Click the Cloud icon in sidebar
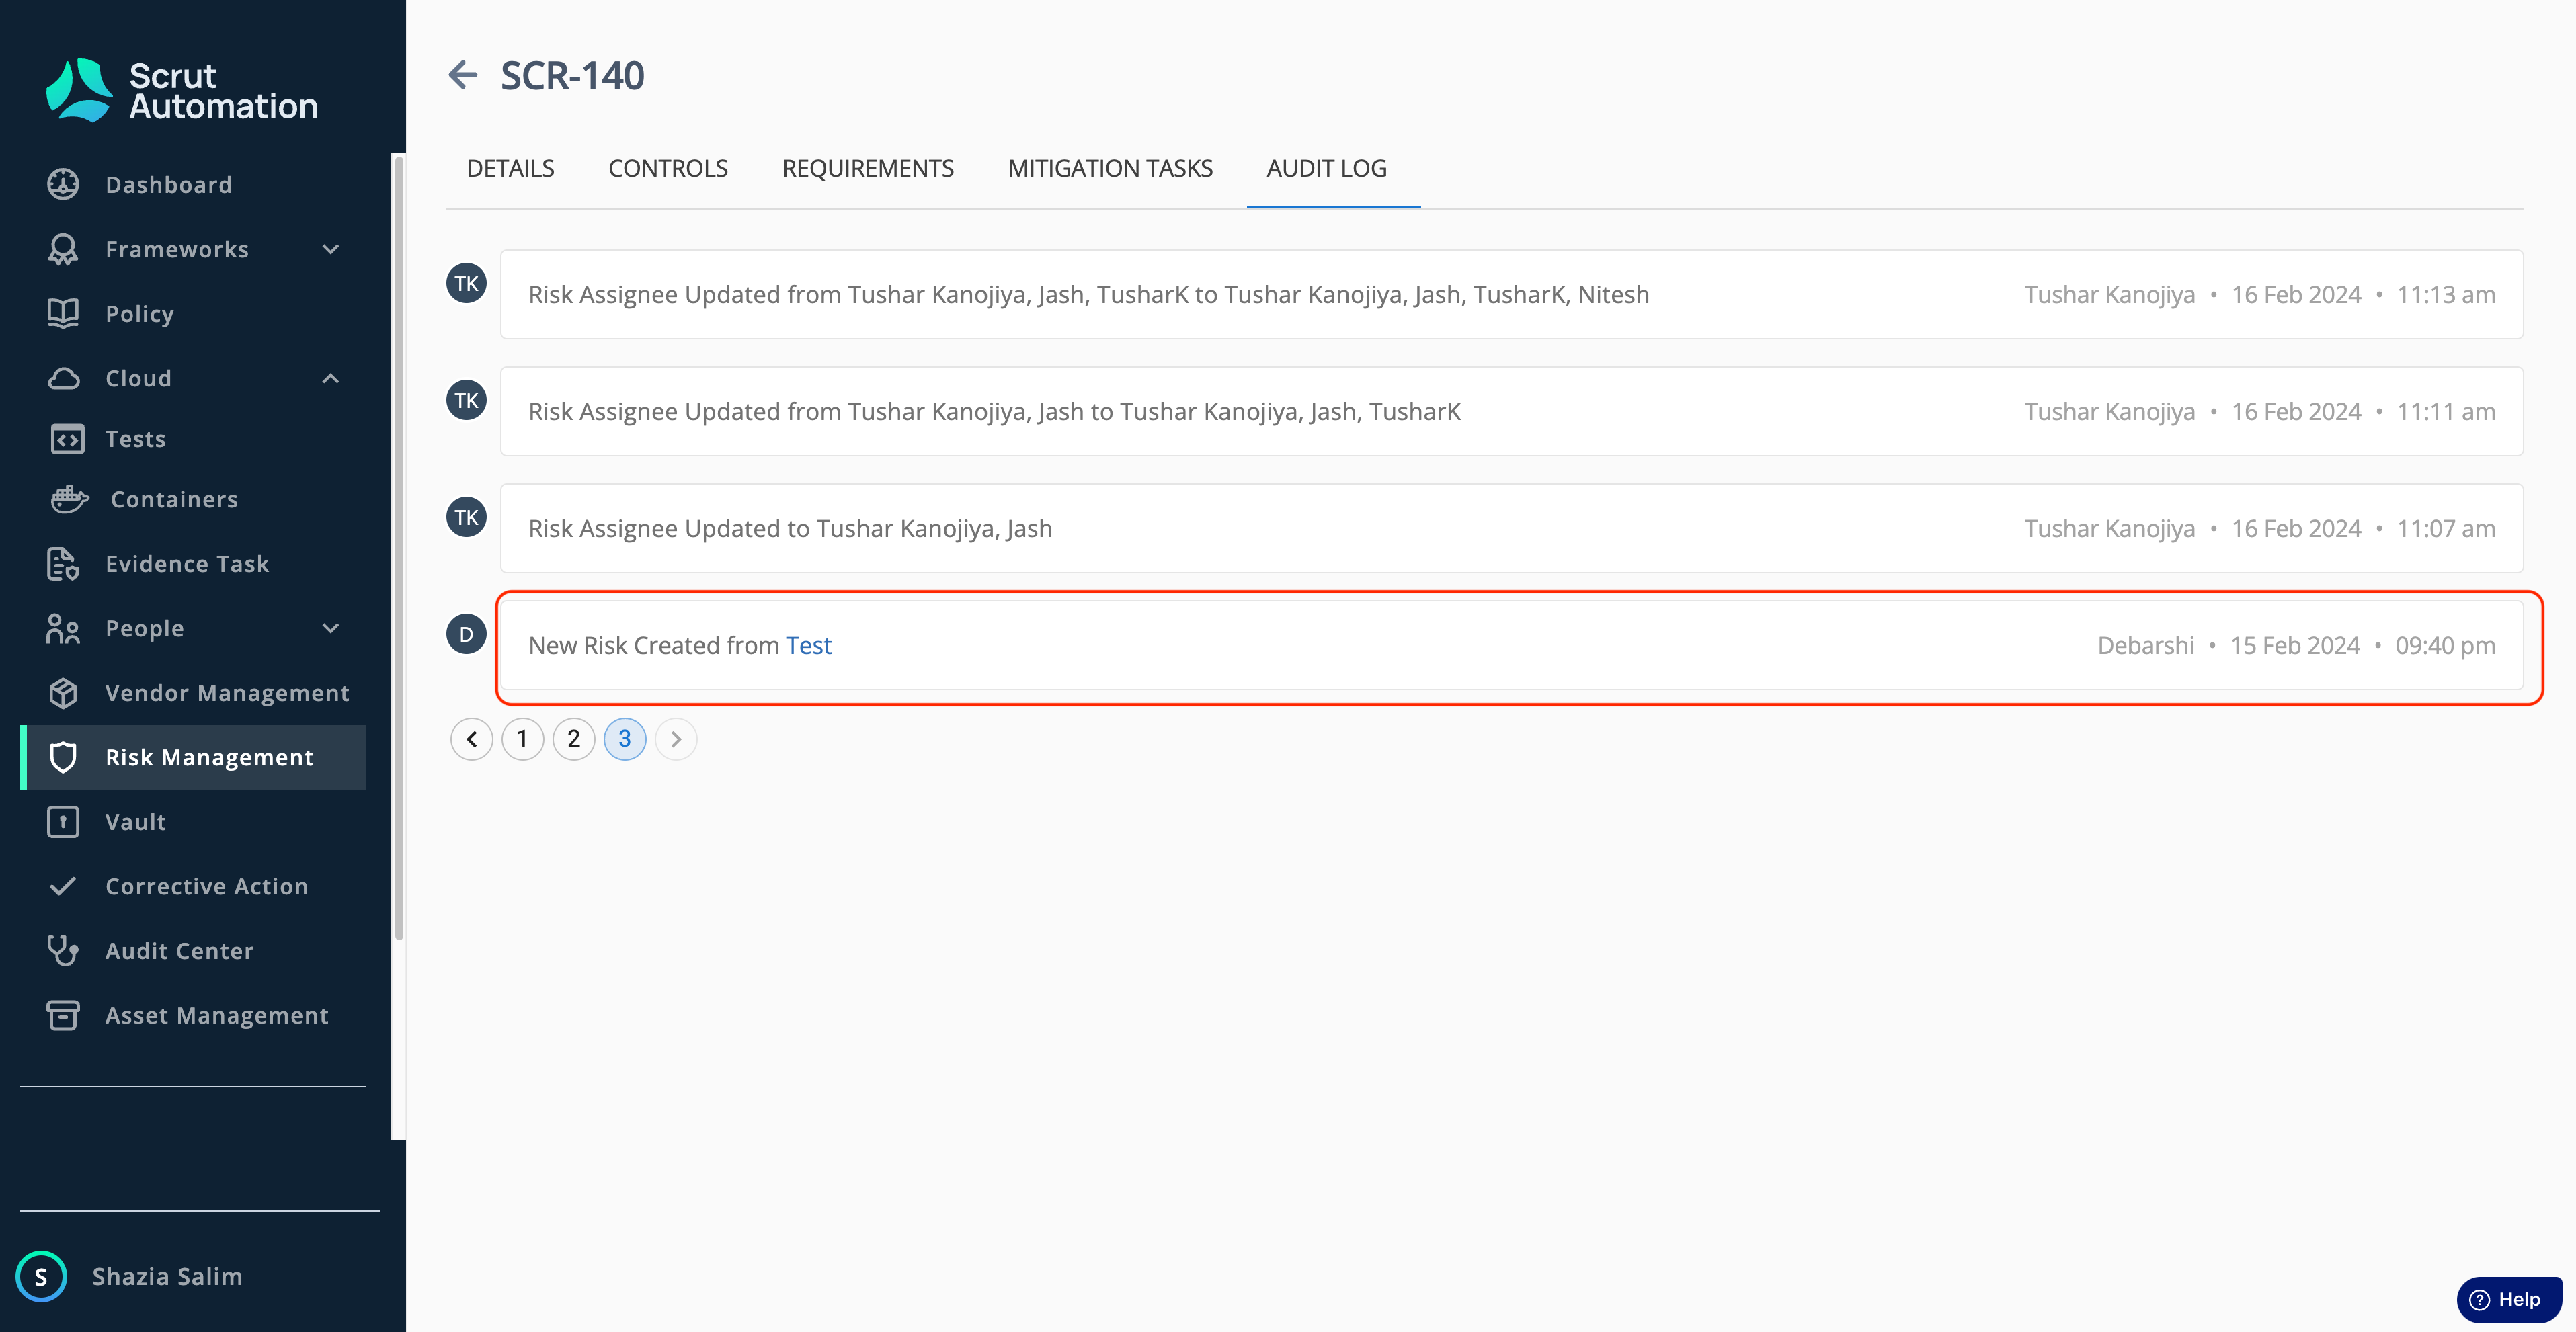The image size is (2576, 1332). pyautogui.click(x=63, y=378)
